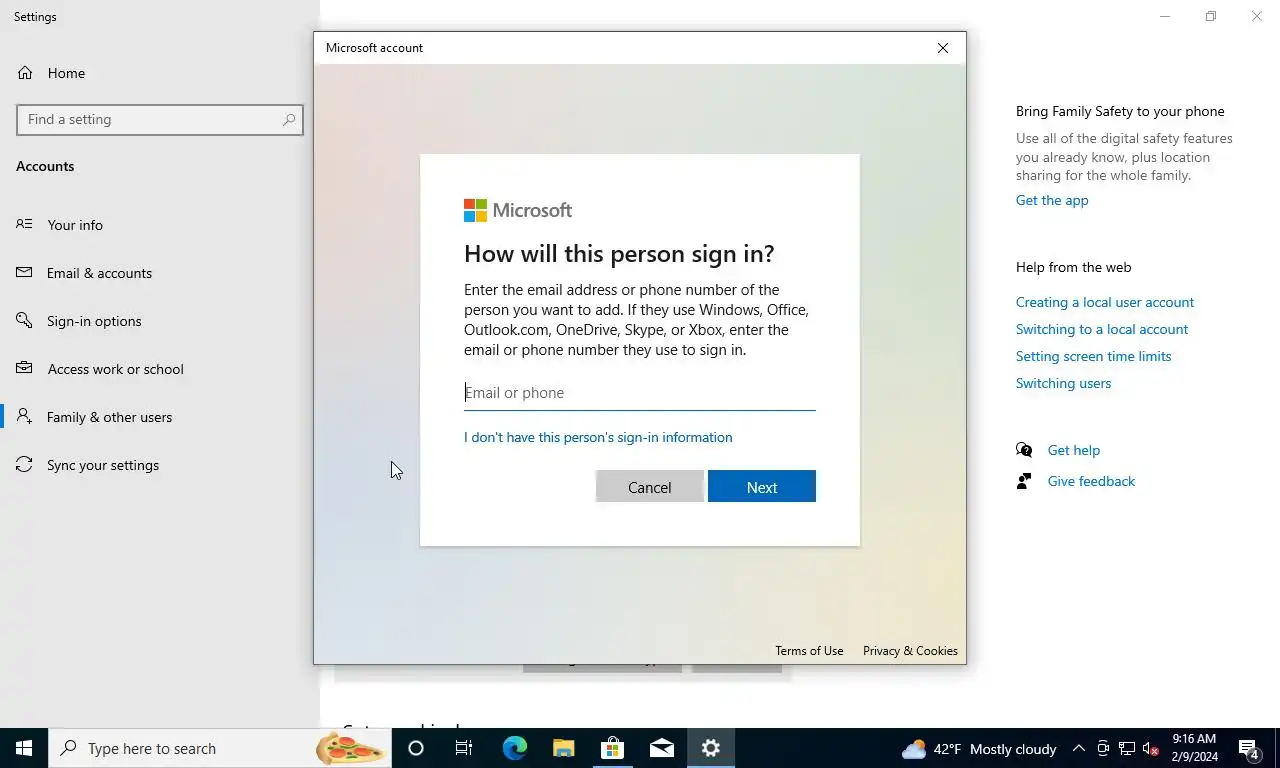This screenshot has height=768, width=1280.
Task: Switch to Settings gear on taskbar
Action: tap(711, 748)
